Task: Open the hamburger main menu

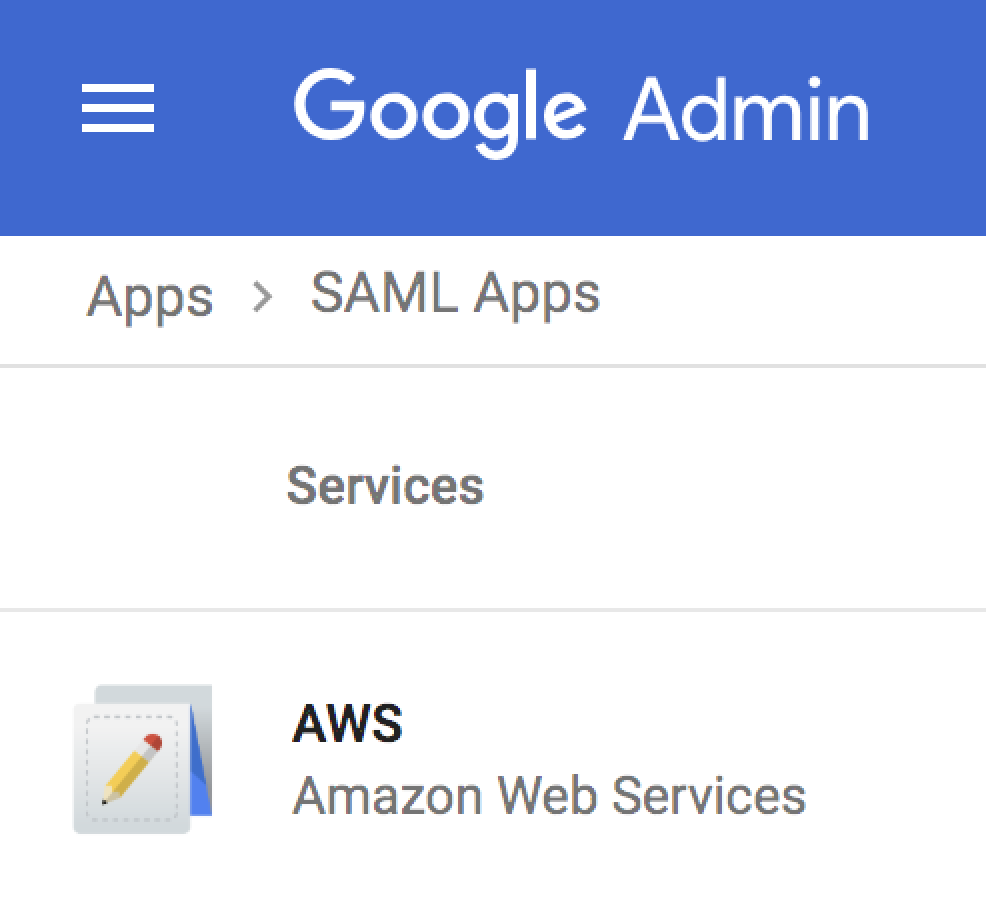Action: [x=118, y=109]
